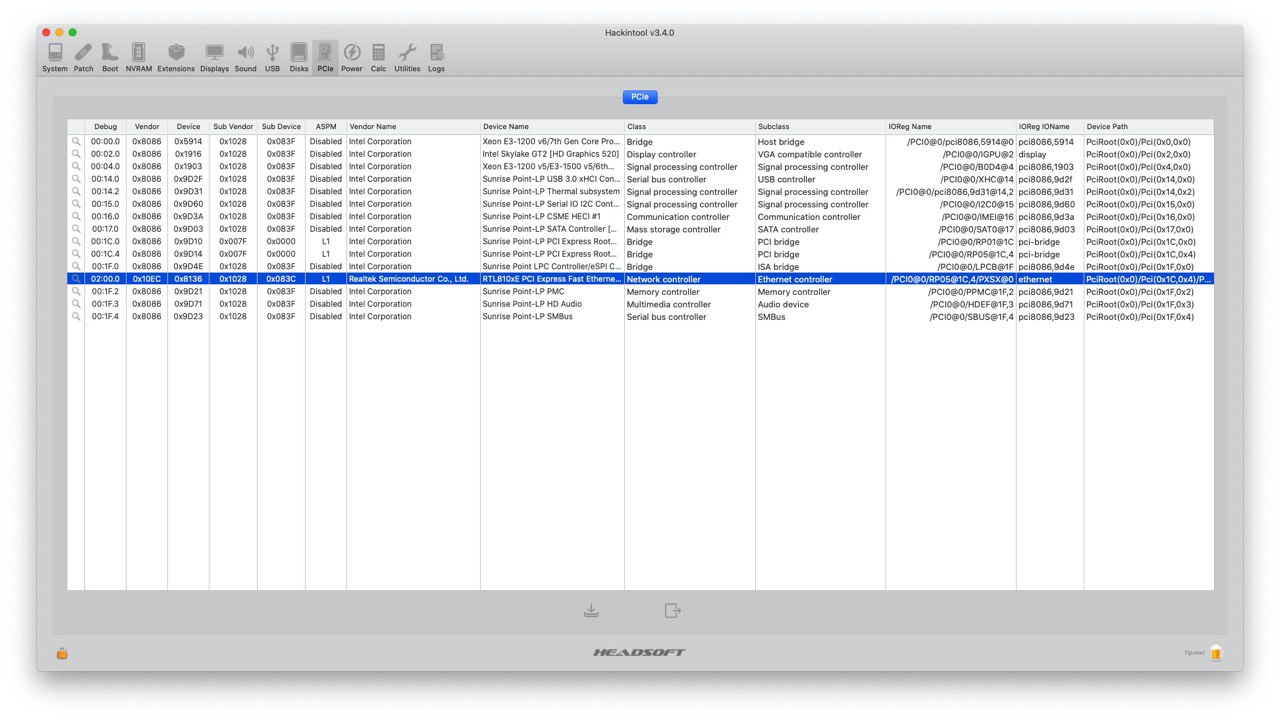
Task: Click the update PCI IDs download icon
Action: tap(591, 610)
